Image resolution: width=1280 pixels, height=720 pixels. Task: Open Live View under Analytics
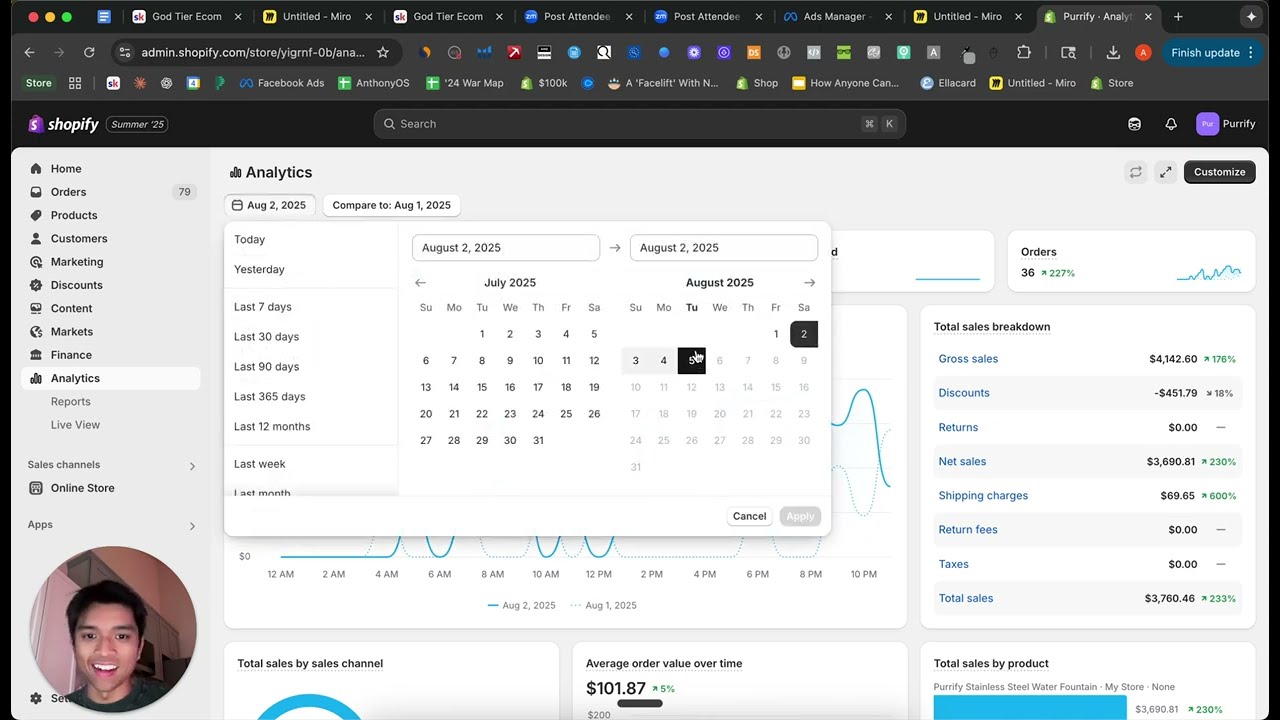coord(75,425)
